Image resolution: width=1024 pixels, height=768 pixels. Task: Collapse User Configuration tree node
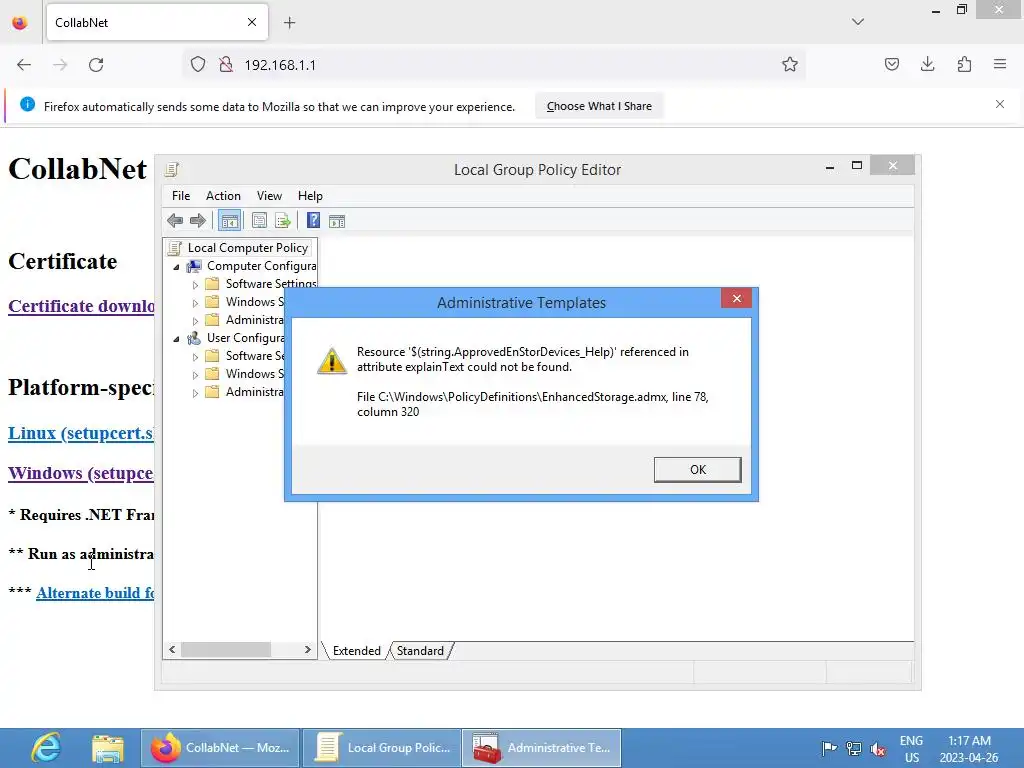176,338
